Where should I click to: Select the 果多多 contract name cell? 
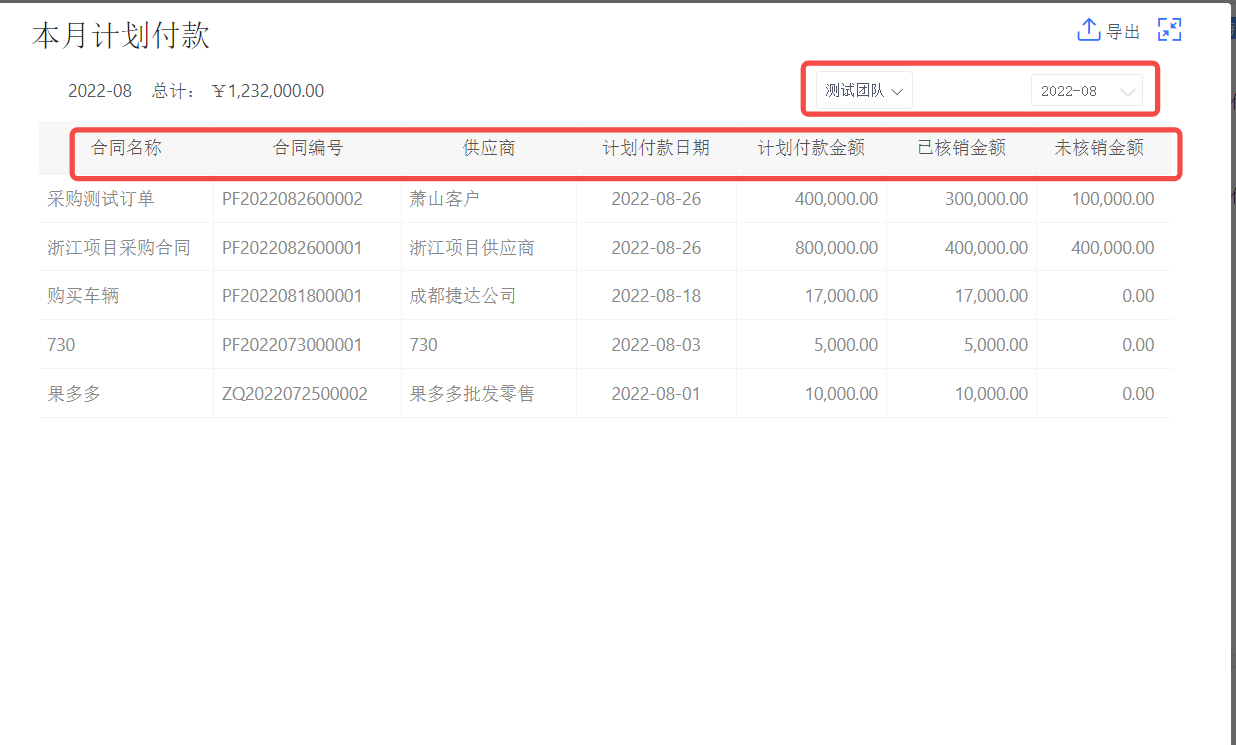[74, 394]
